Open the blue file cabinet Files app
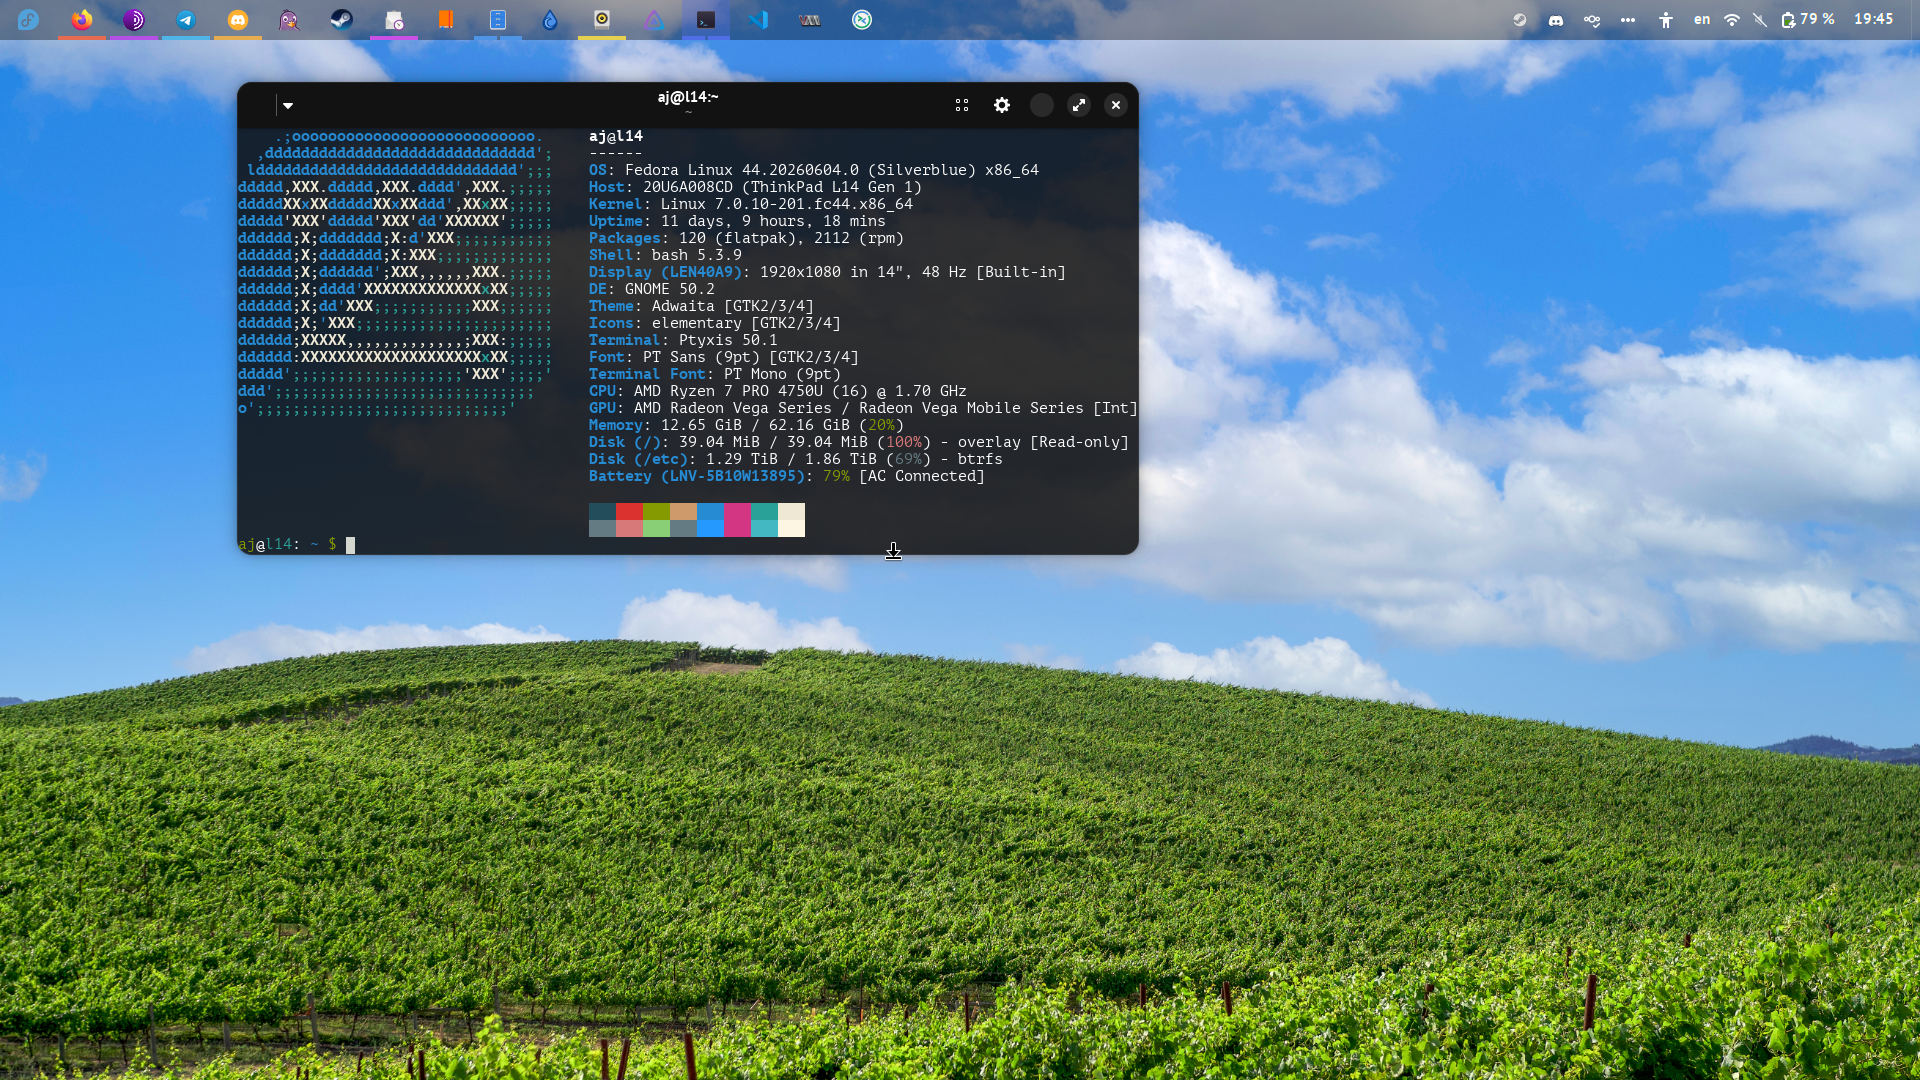The image size is (1920, 1080). pyautogui.click(x=498, y=20)
